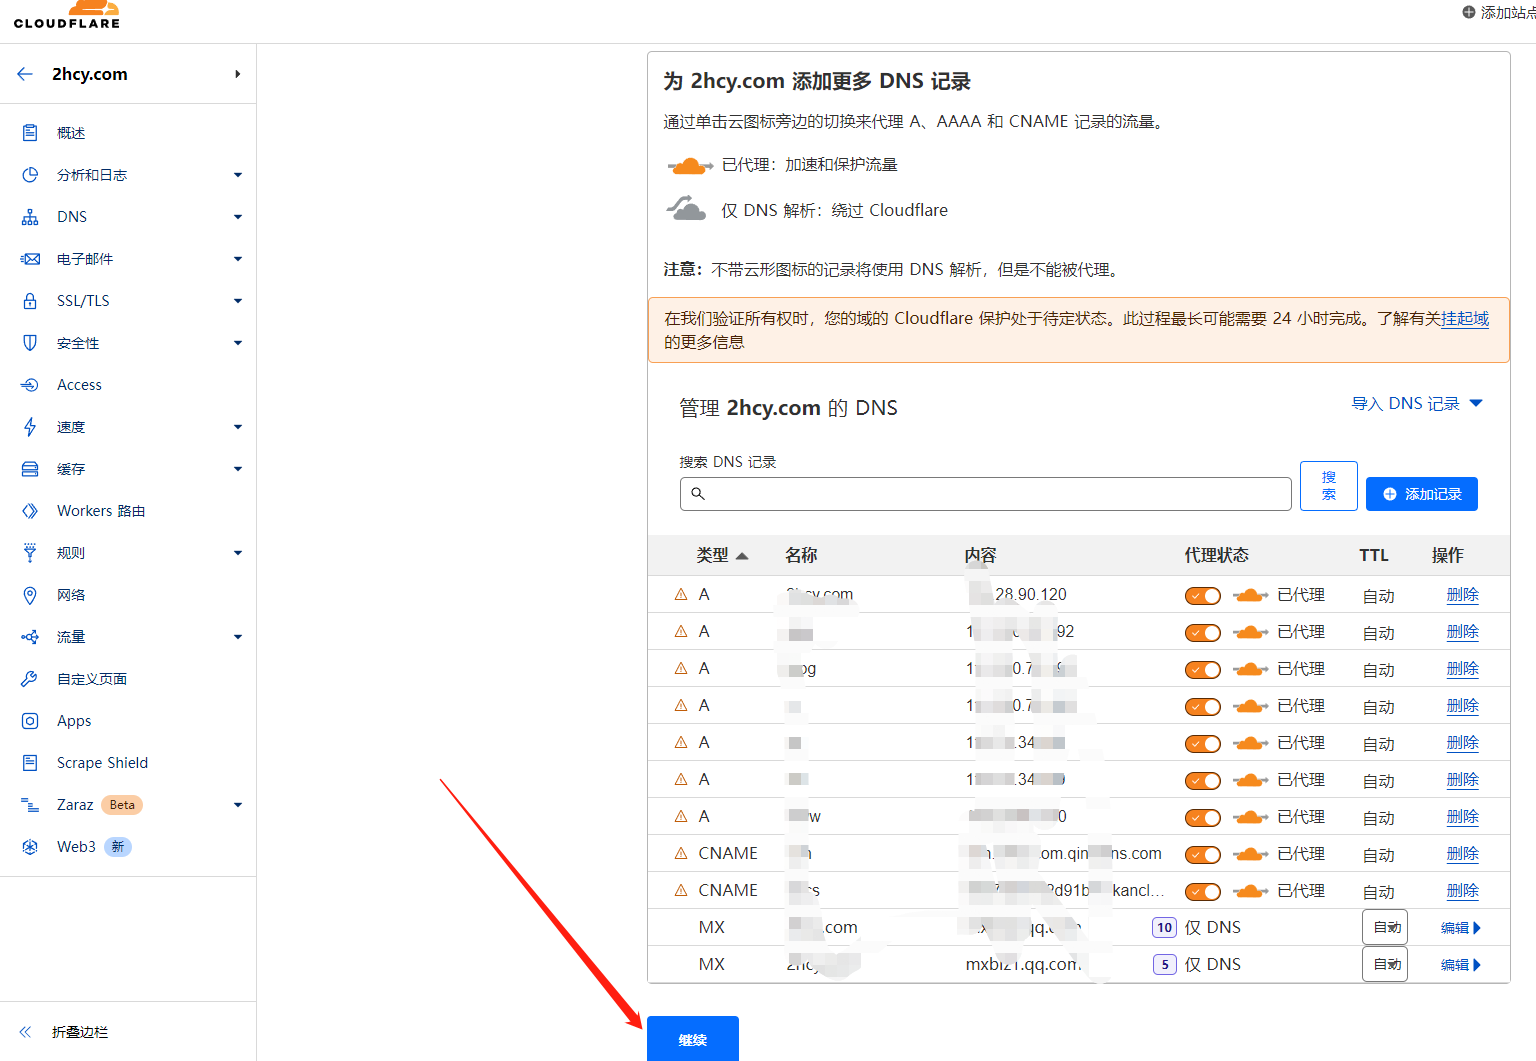Expand the 规则 submenu arrow
The image size is (1536, 1061).
pos(238,553)
